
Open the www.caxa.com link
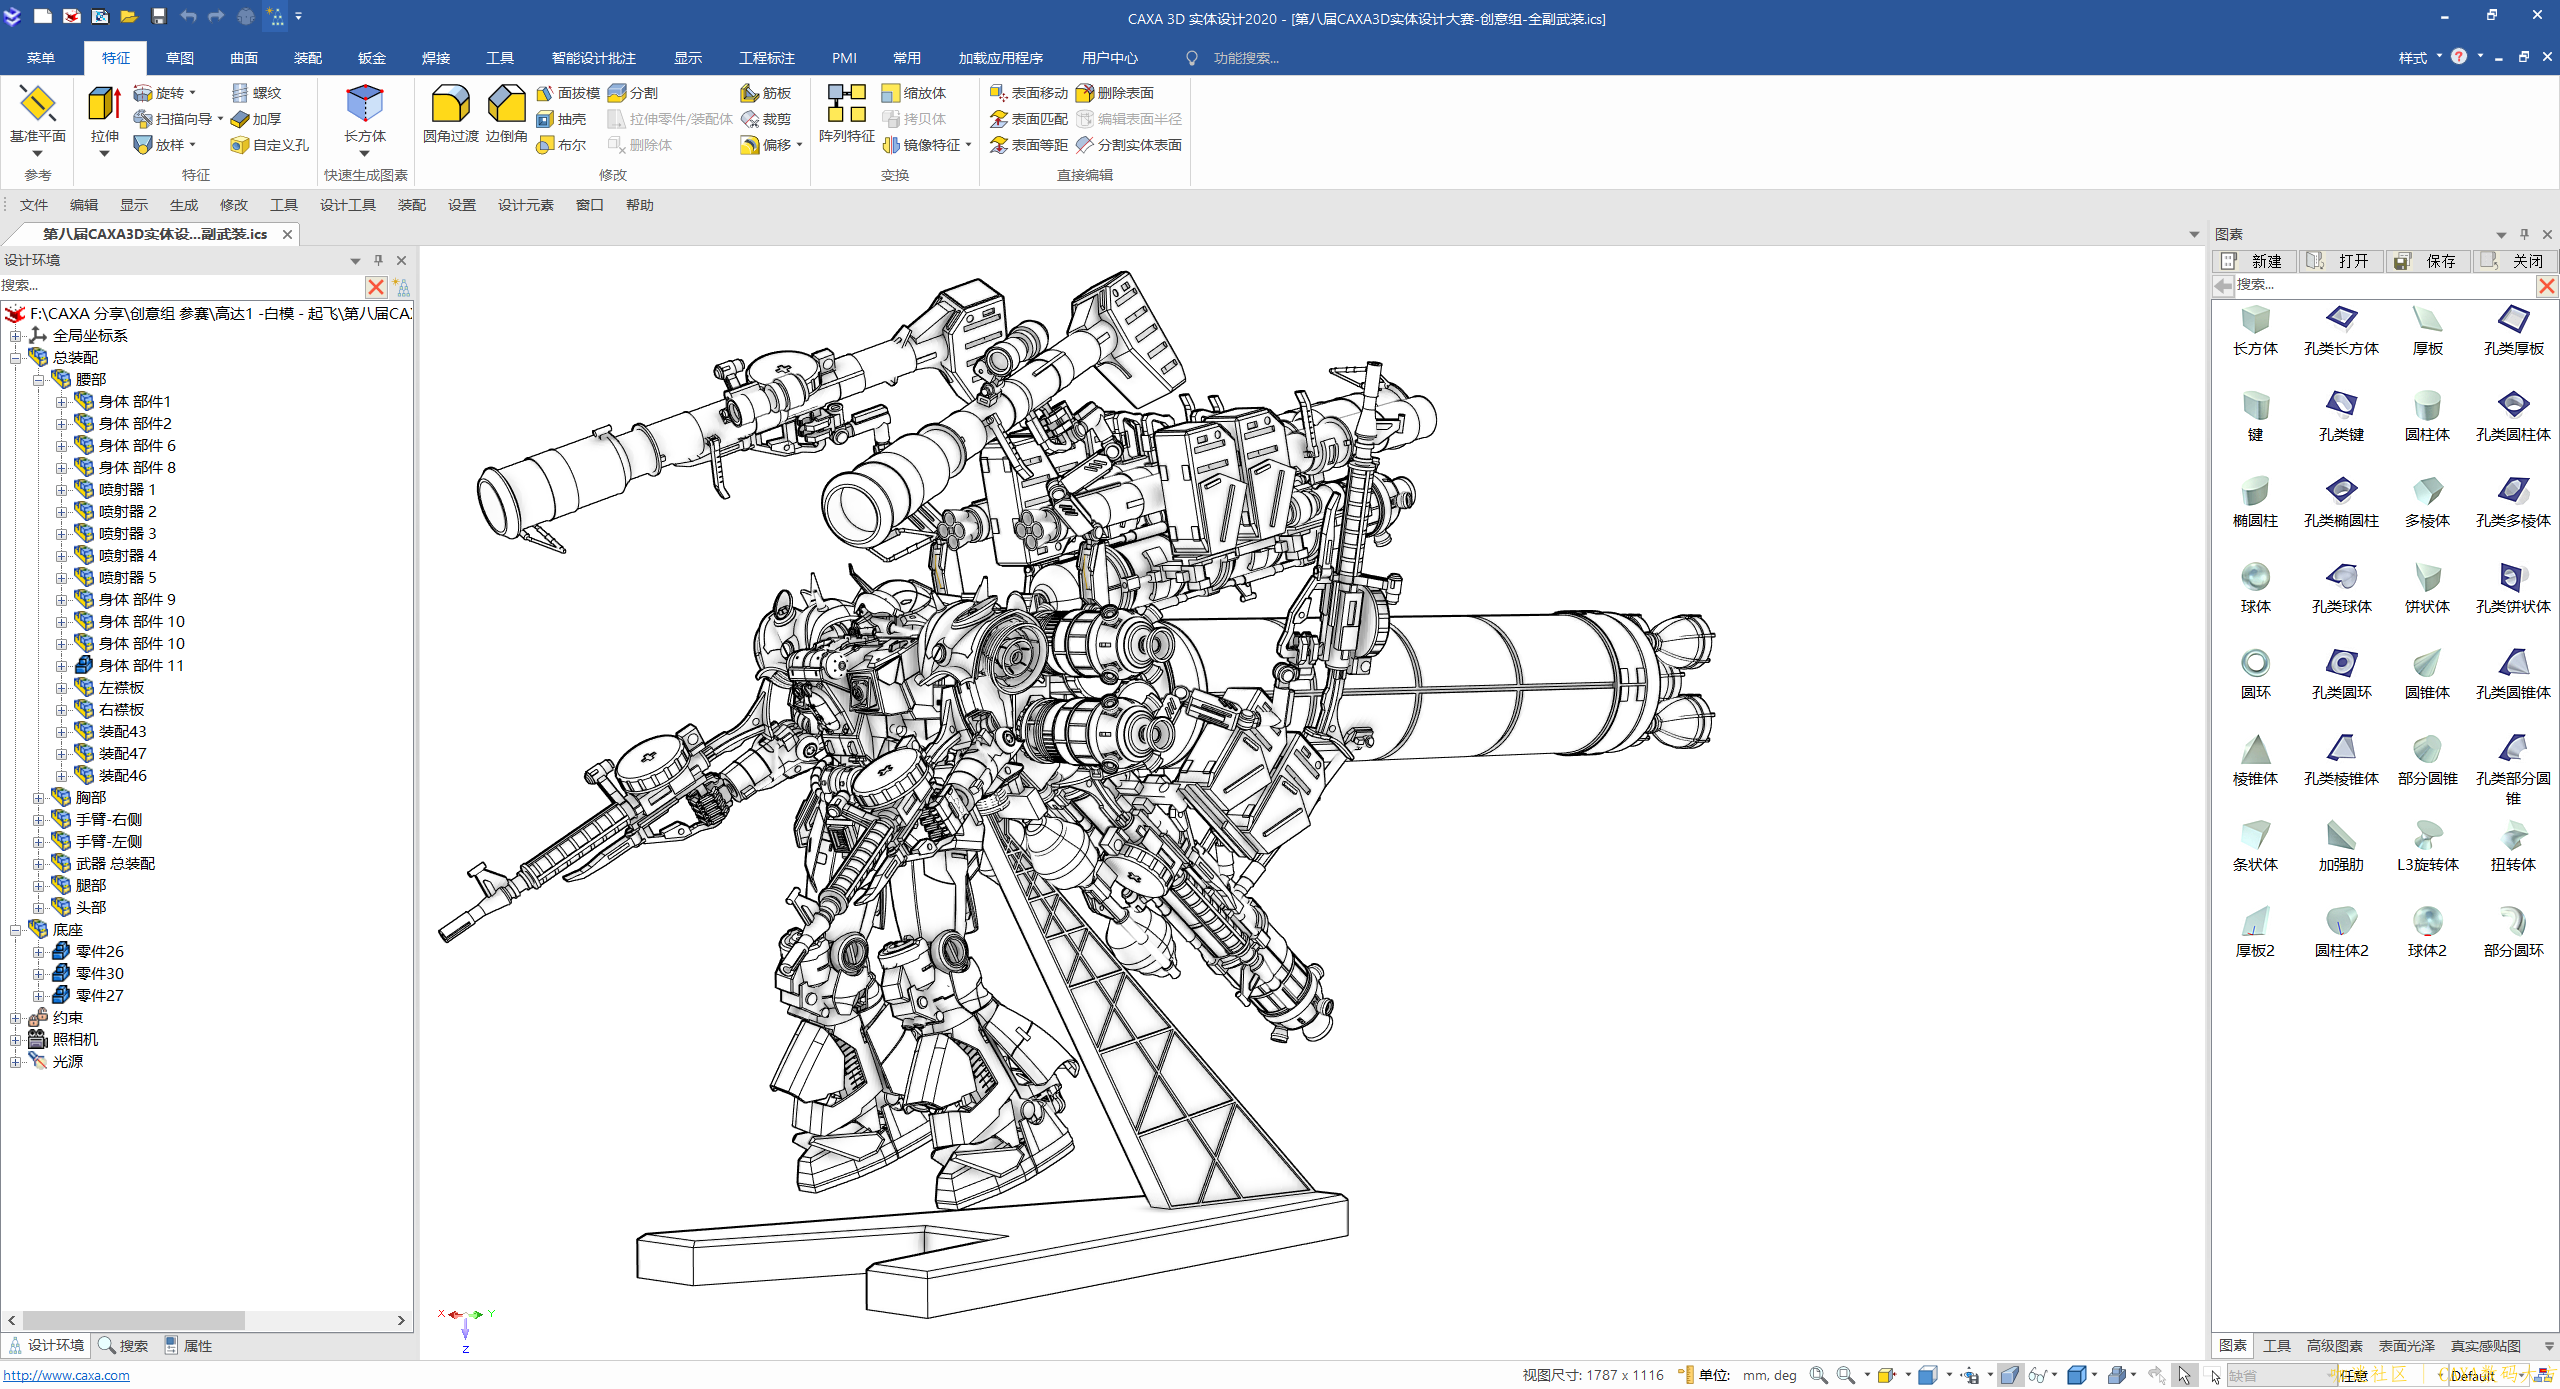pyautogui.click(x=66, y=1376)
